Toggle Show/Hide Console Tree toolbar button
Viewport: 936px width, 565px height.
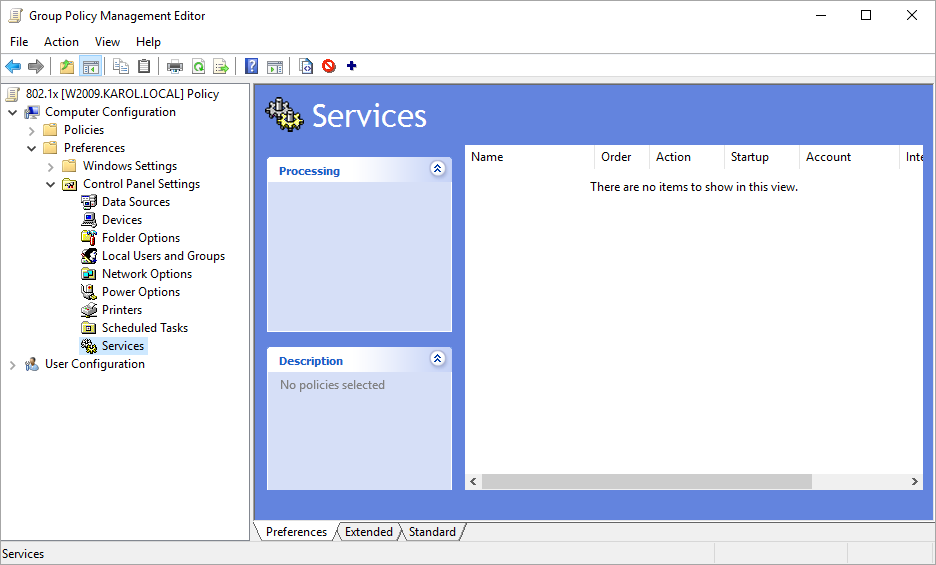[91, 67]
